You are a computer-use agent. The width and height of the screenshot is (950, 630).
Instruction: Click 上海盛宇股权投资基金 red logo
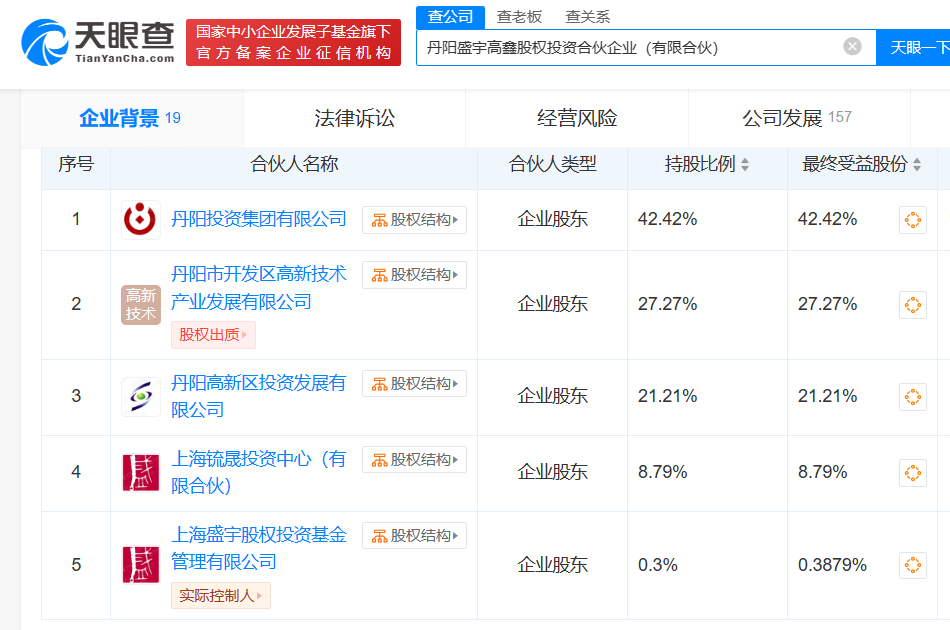tap(141, 565)
